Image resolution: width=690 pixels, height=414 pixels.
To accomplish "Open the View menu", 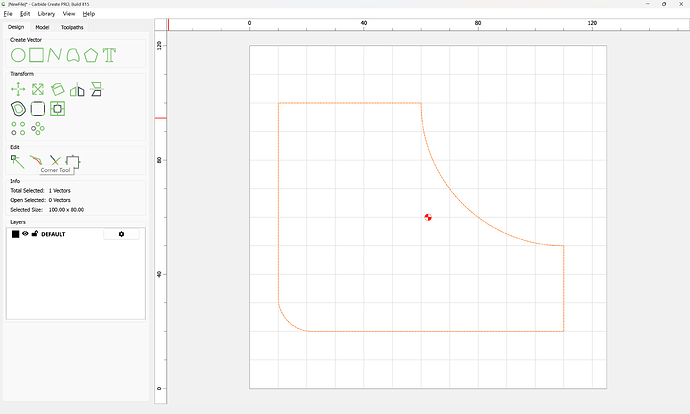I will point(69,14).
